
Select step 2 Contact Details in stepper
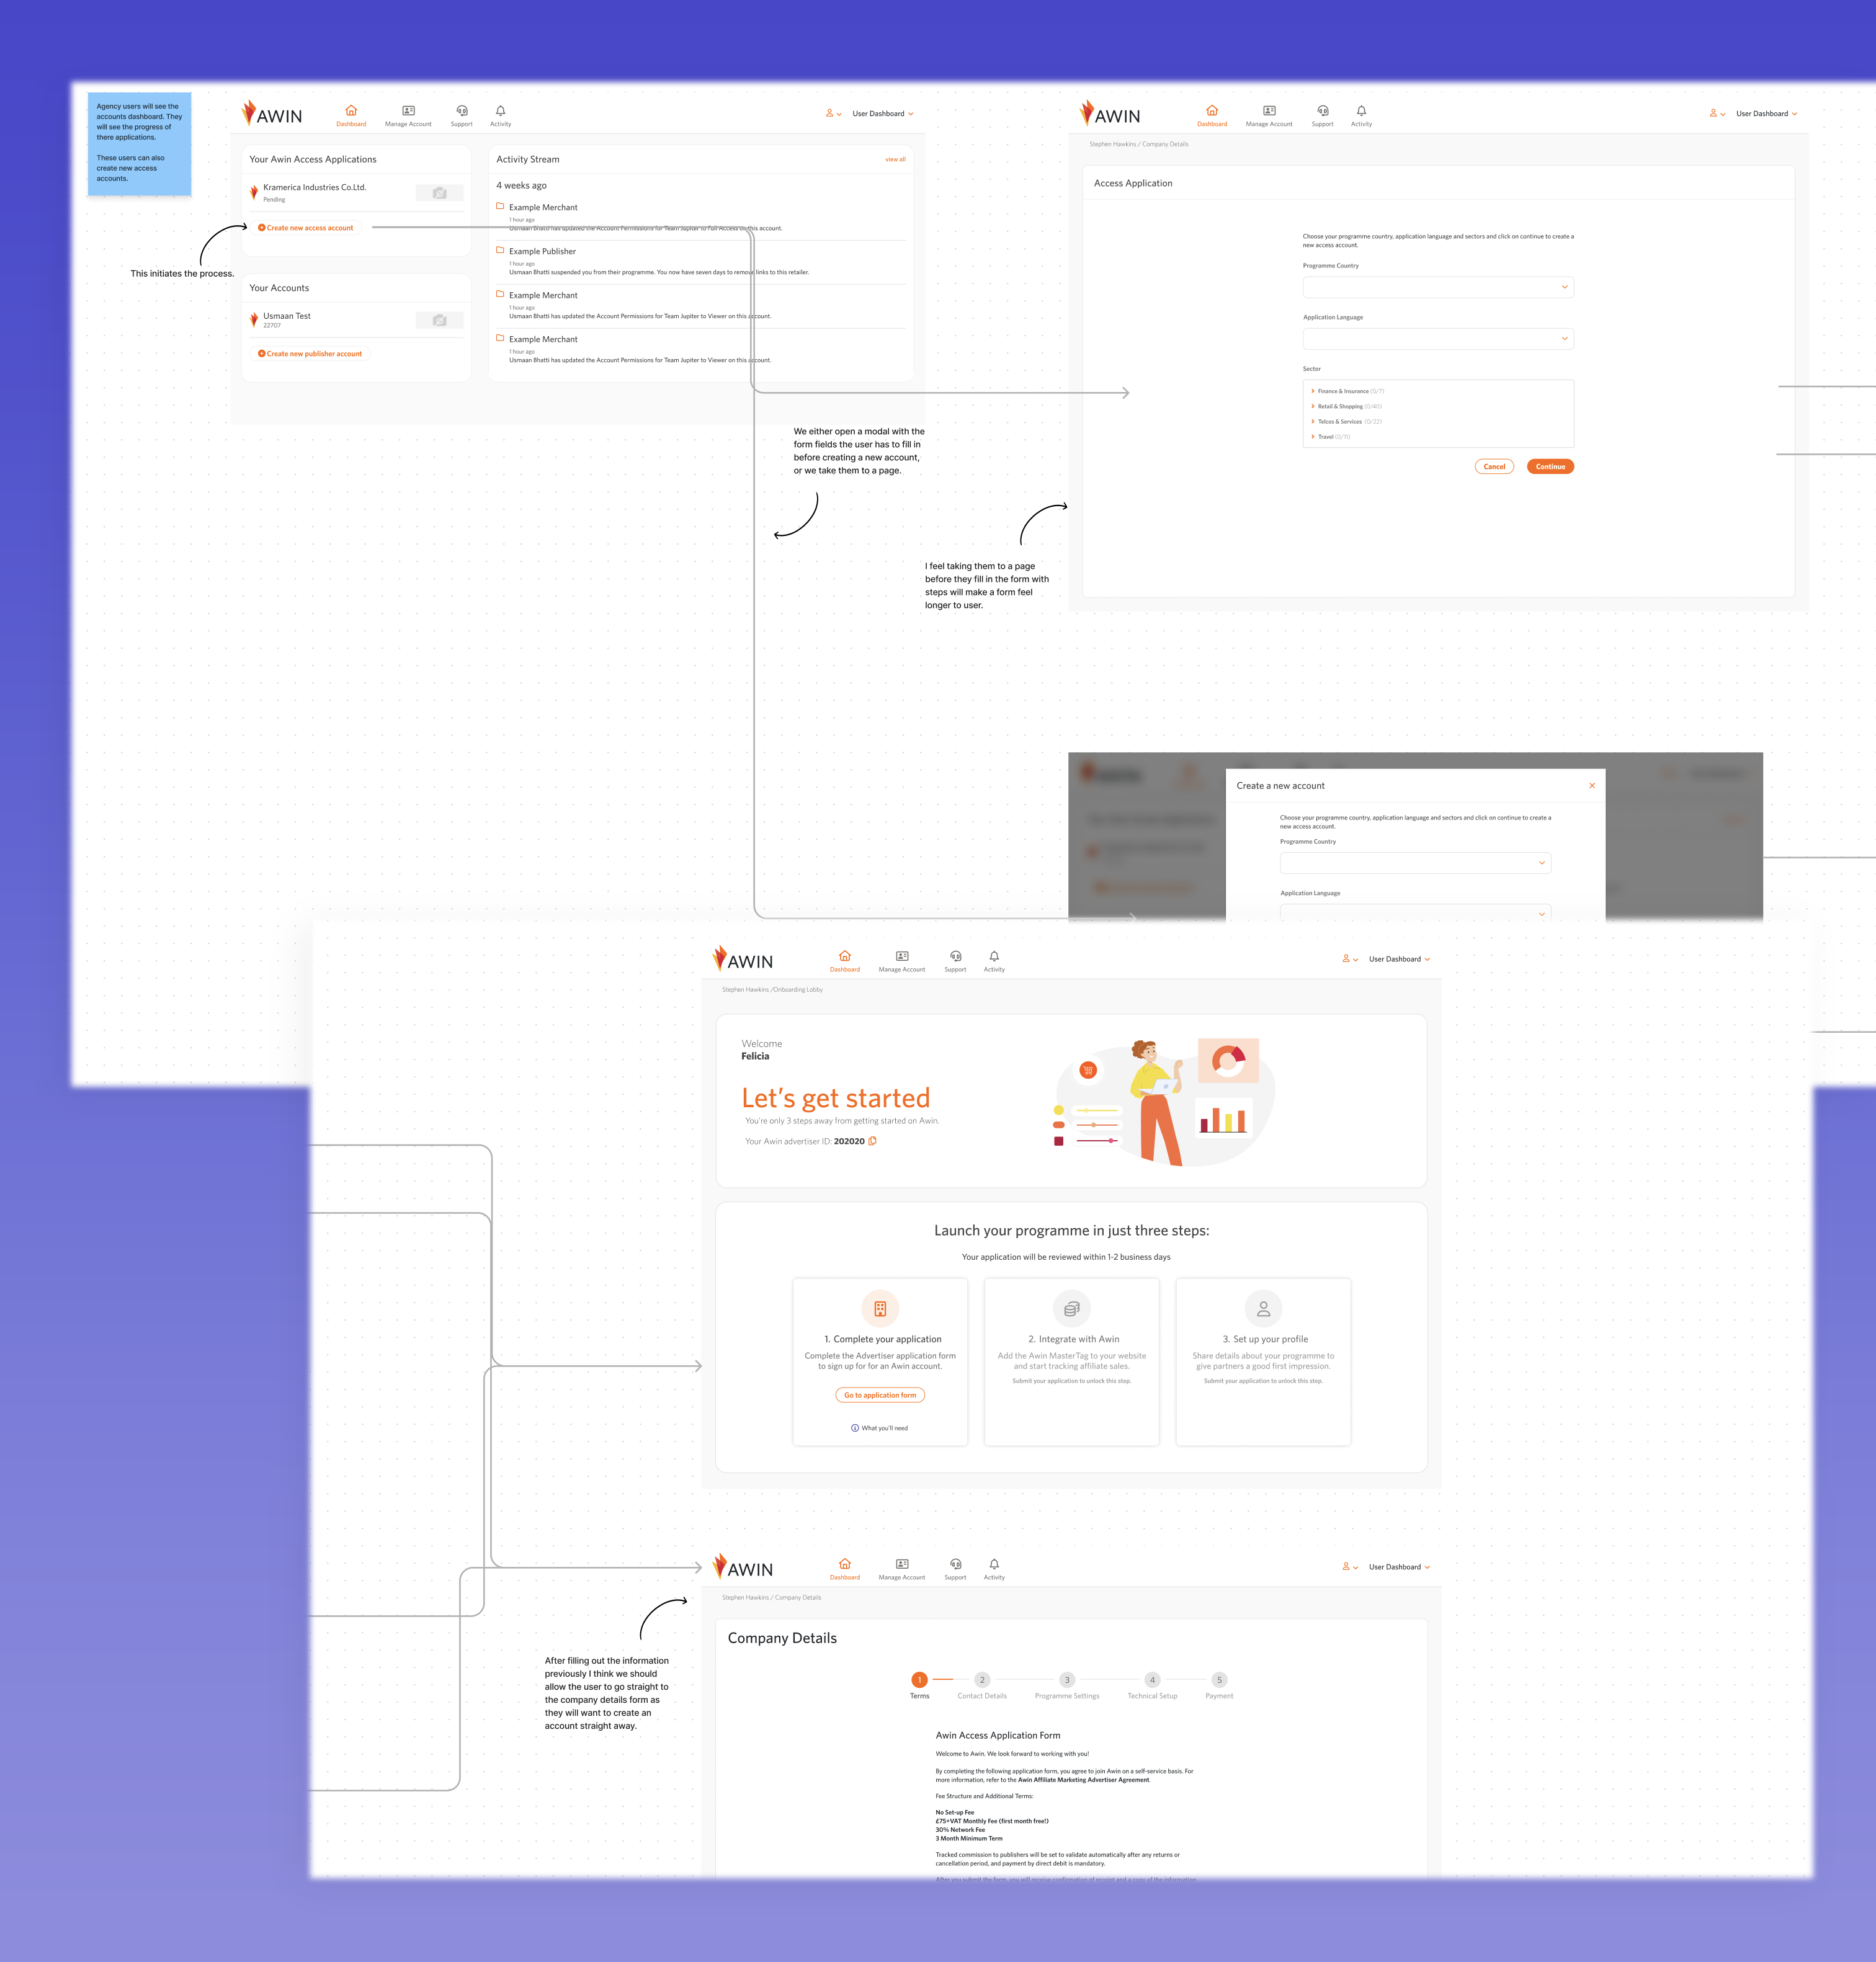pyautogui.click(x=982, y=1680)
